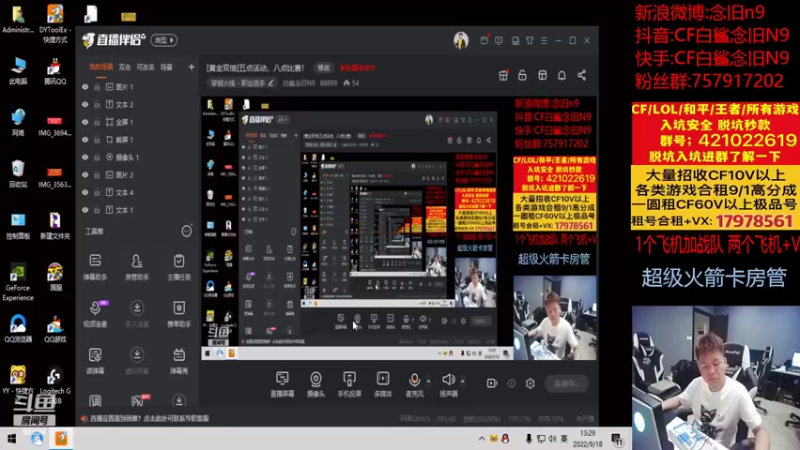800x450 pixels.
Task: Add a 直播屏幕 screen capture source
Action: (x=282, y=384)
